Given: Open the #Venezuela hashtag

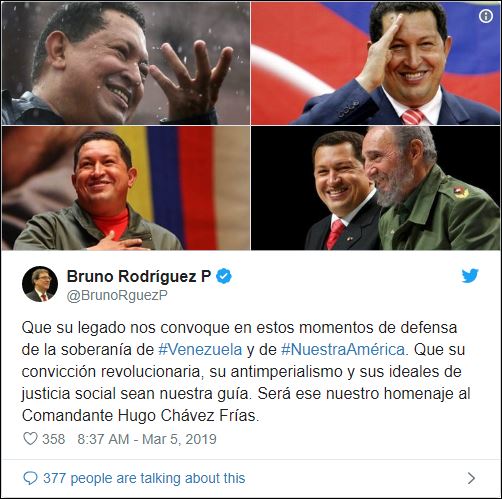Looking at the screenshot, I should click(200, 350).
